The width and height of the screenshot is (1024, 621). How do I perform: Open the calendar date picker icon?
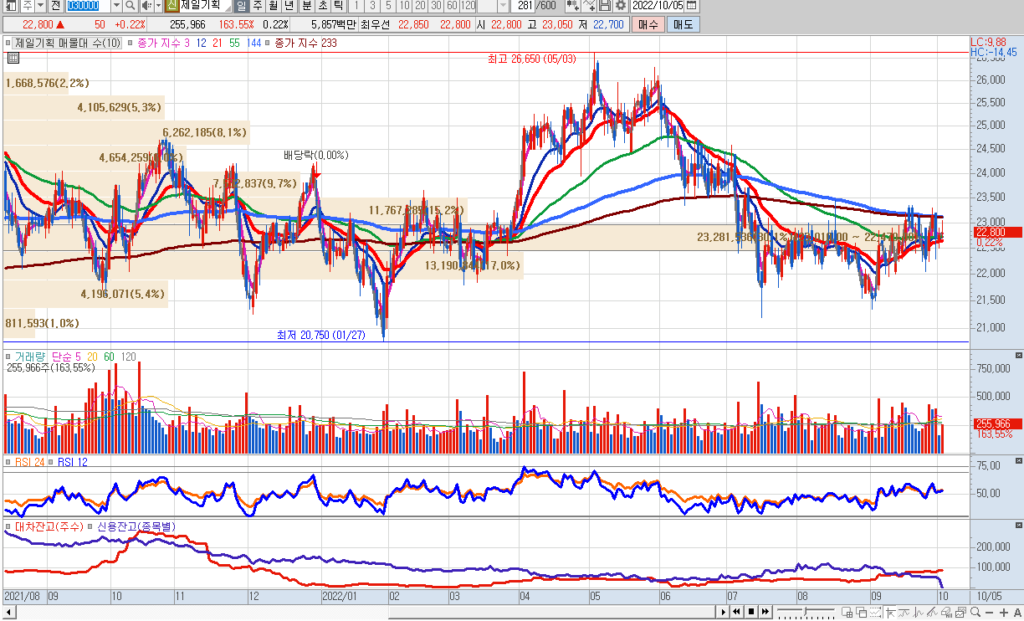692,6
